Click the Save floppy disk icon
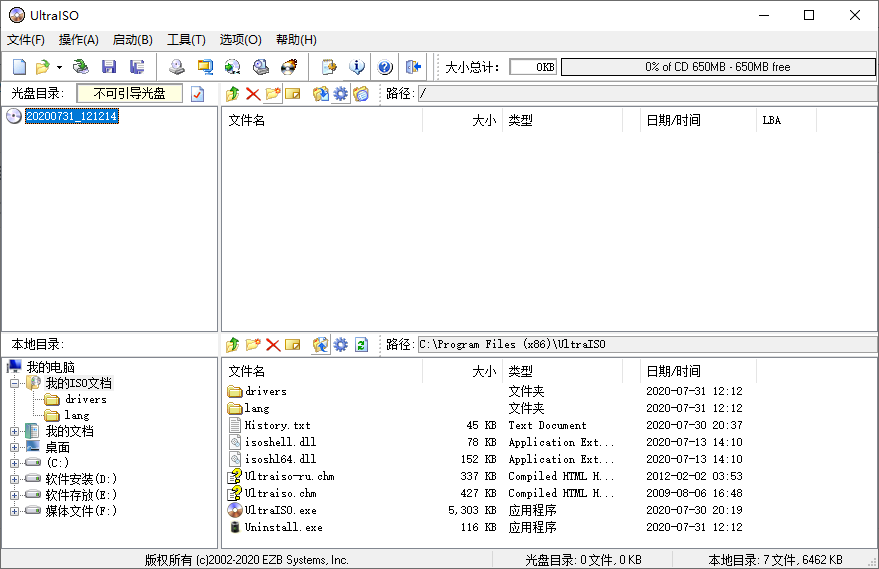879x569 pixels. tap(109, 67)
